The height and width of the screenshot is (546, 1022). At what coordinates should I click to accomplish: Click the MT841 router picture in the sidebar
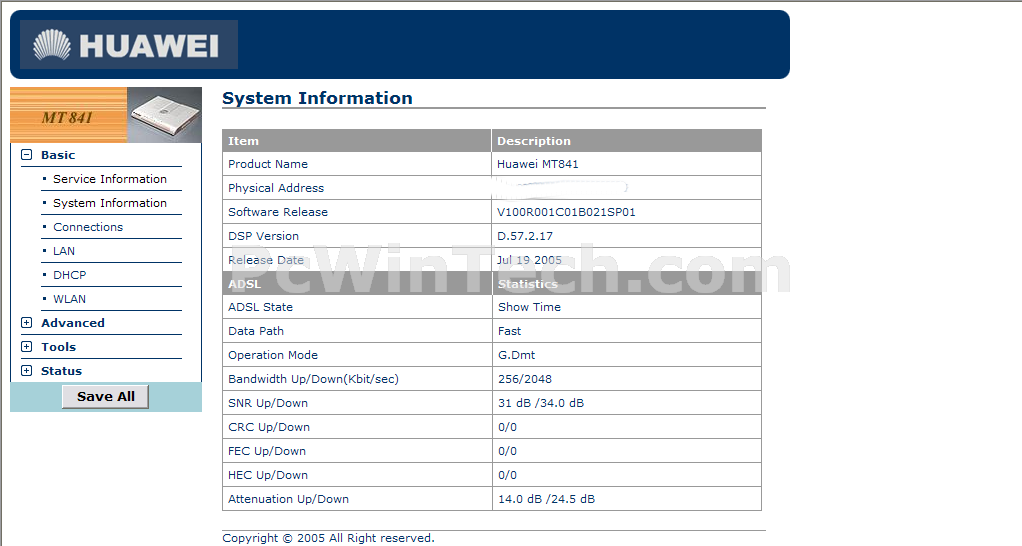(x=164, y=115)
